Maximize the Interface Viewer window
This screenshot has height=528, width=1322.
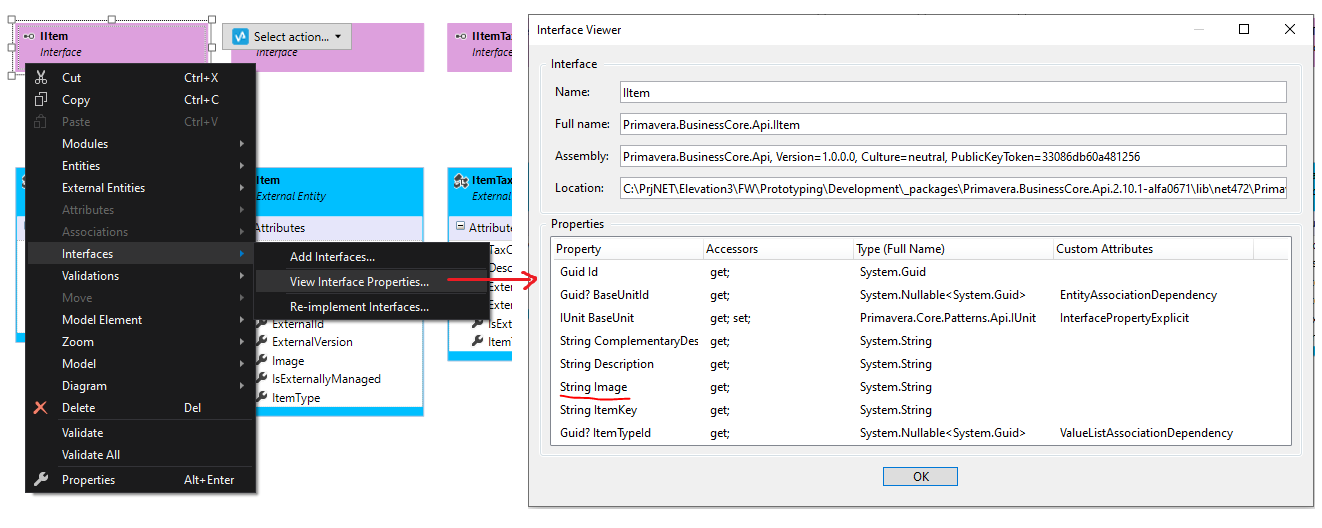click(x=1244, y=29)
